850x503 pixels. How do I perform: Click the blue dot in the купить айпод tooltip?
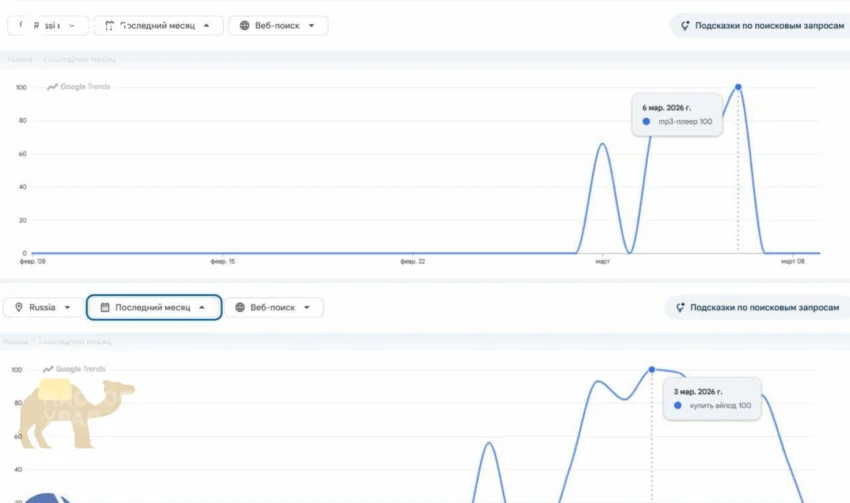[x=678, y=405]
